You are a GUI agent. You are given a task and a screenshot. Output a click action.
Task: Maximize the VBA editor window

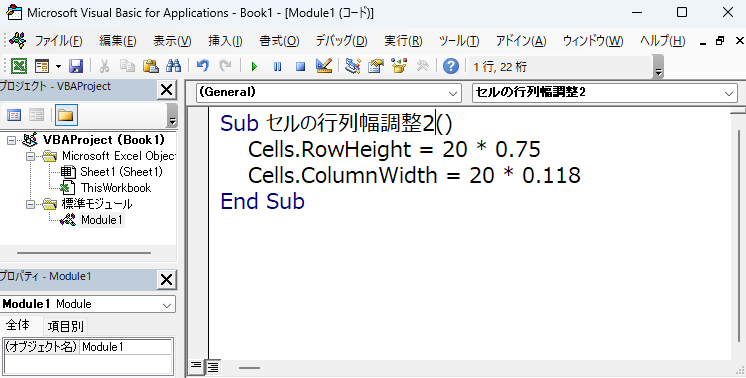coord(682,12)
